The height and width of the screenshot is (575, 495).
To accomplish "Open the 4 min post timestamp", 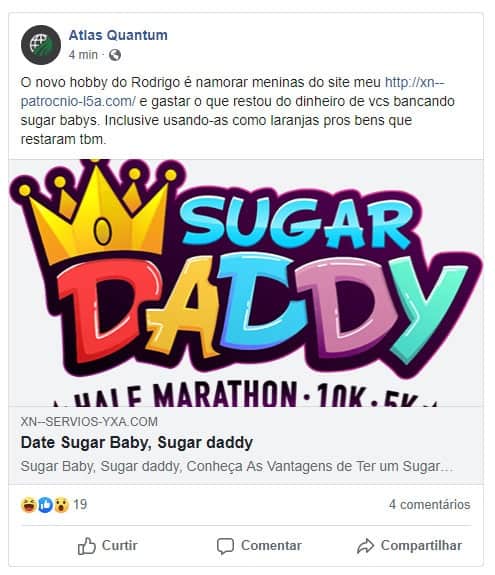I will tap(83, 55).
